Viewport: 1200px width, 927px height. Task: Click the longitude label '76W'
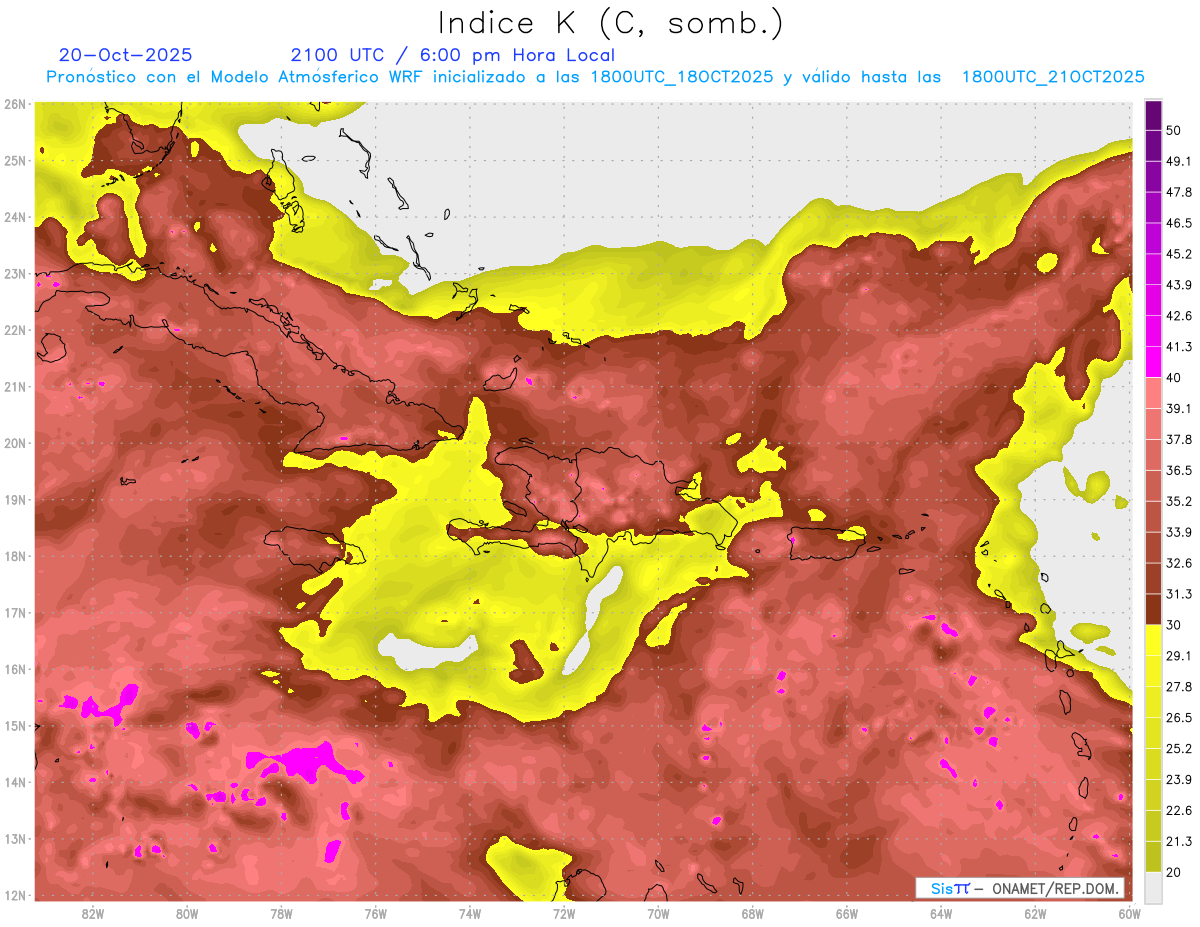click(x=376, y=914)
